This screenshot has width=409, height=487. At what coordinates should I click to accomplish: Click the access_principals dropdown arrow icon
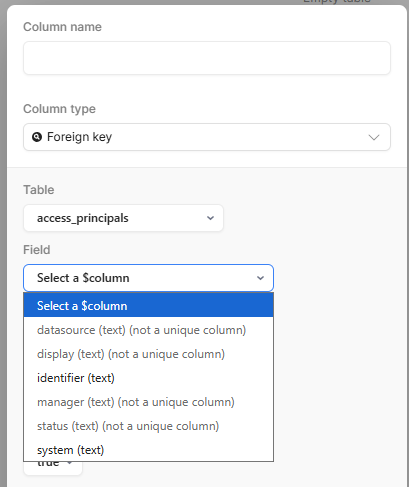coord(210,218)
